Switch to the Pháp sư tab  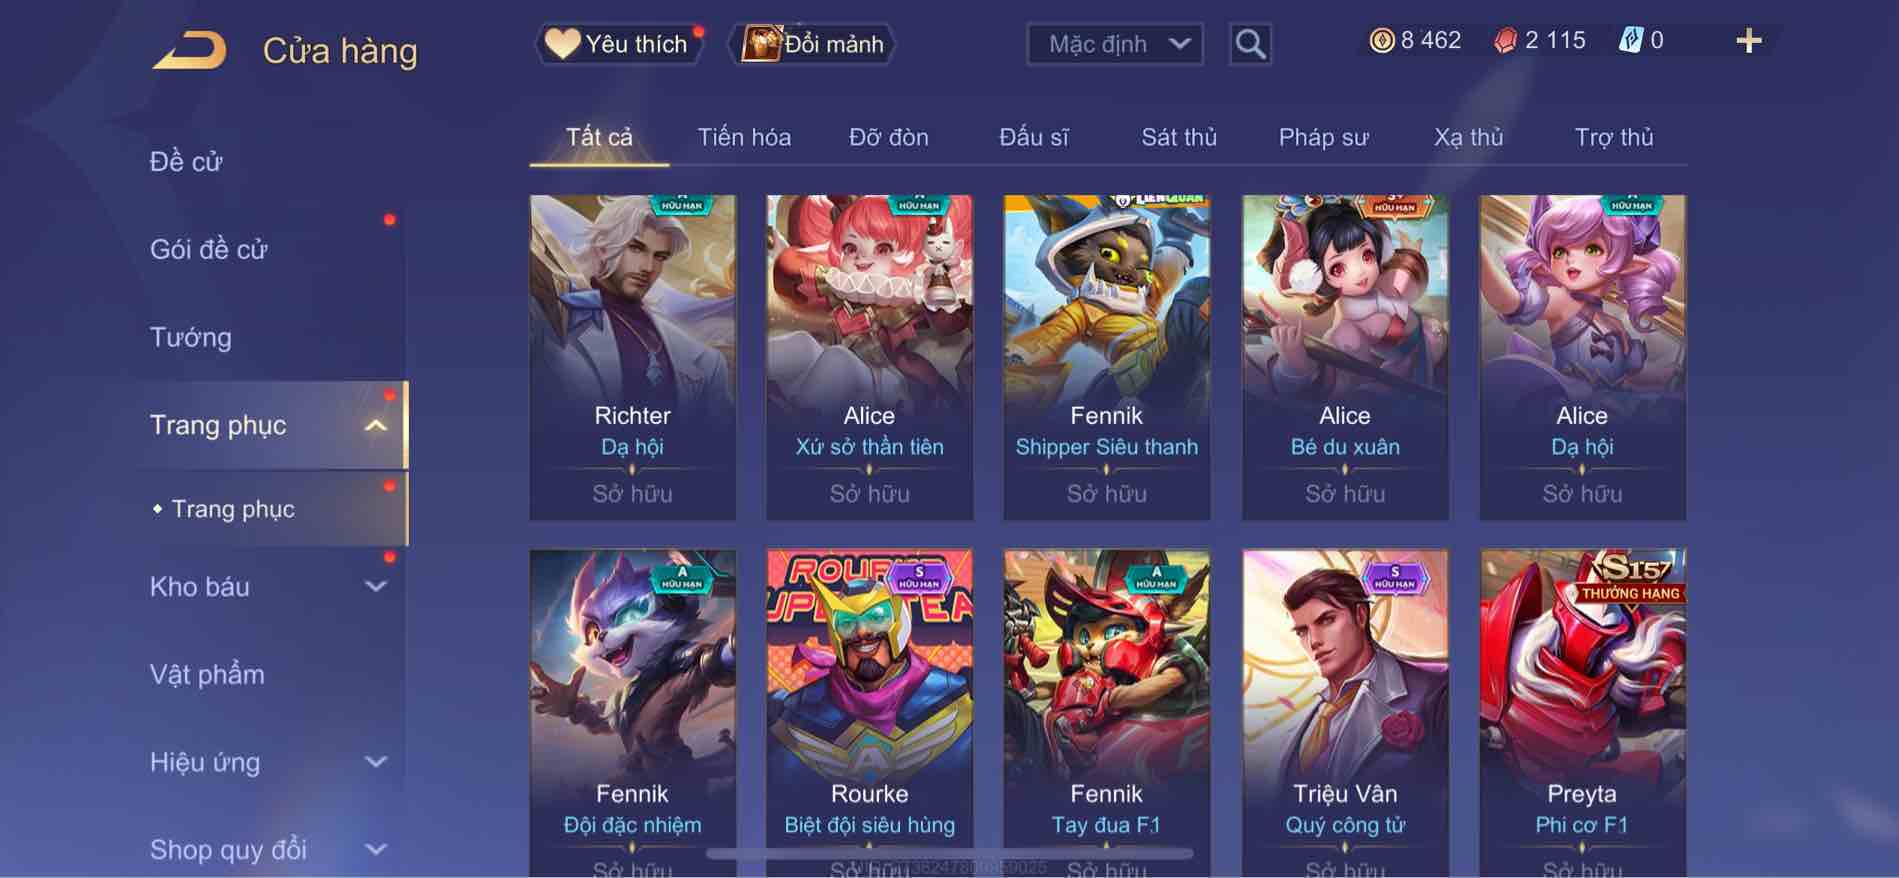1323,137
